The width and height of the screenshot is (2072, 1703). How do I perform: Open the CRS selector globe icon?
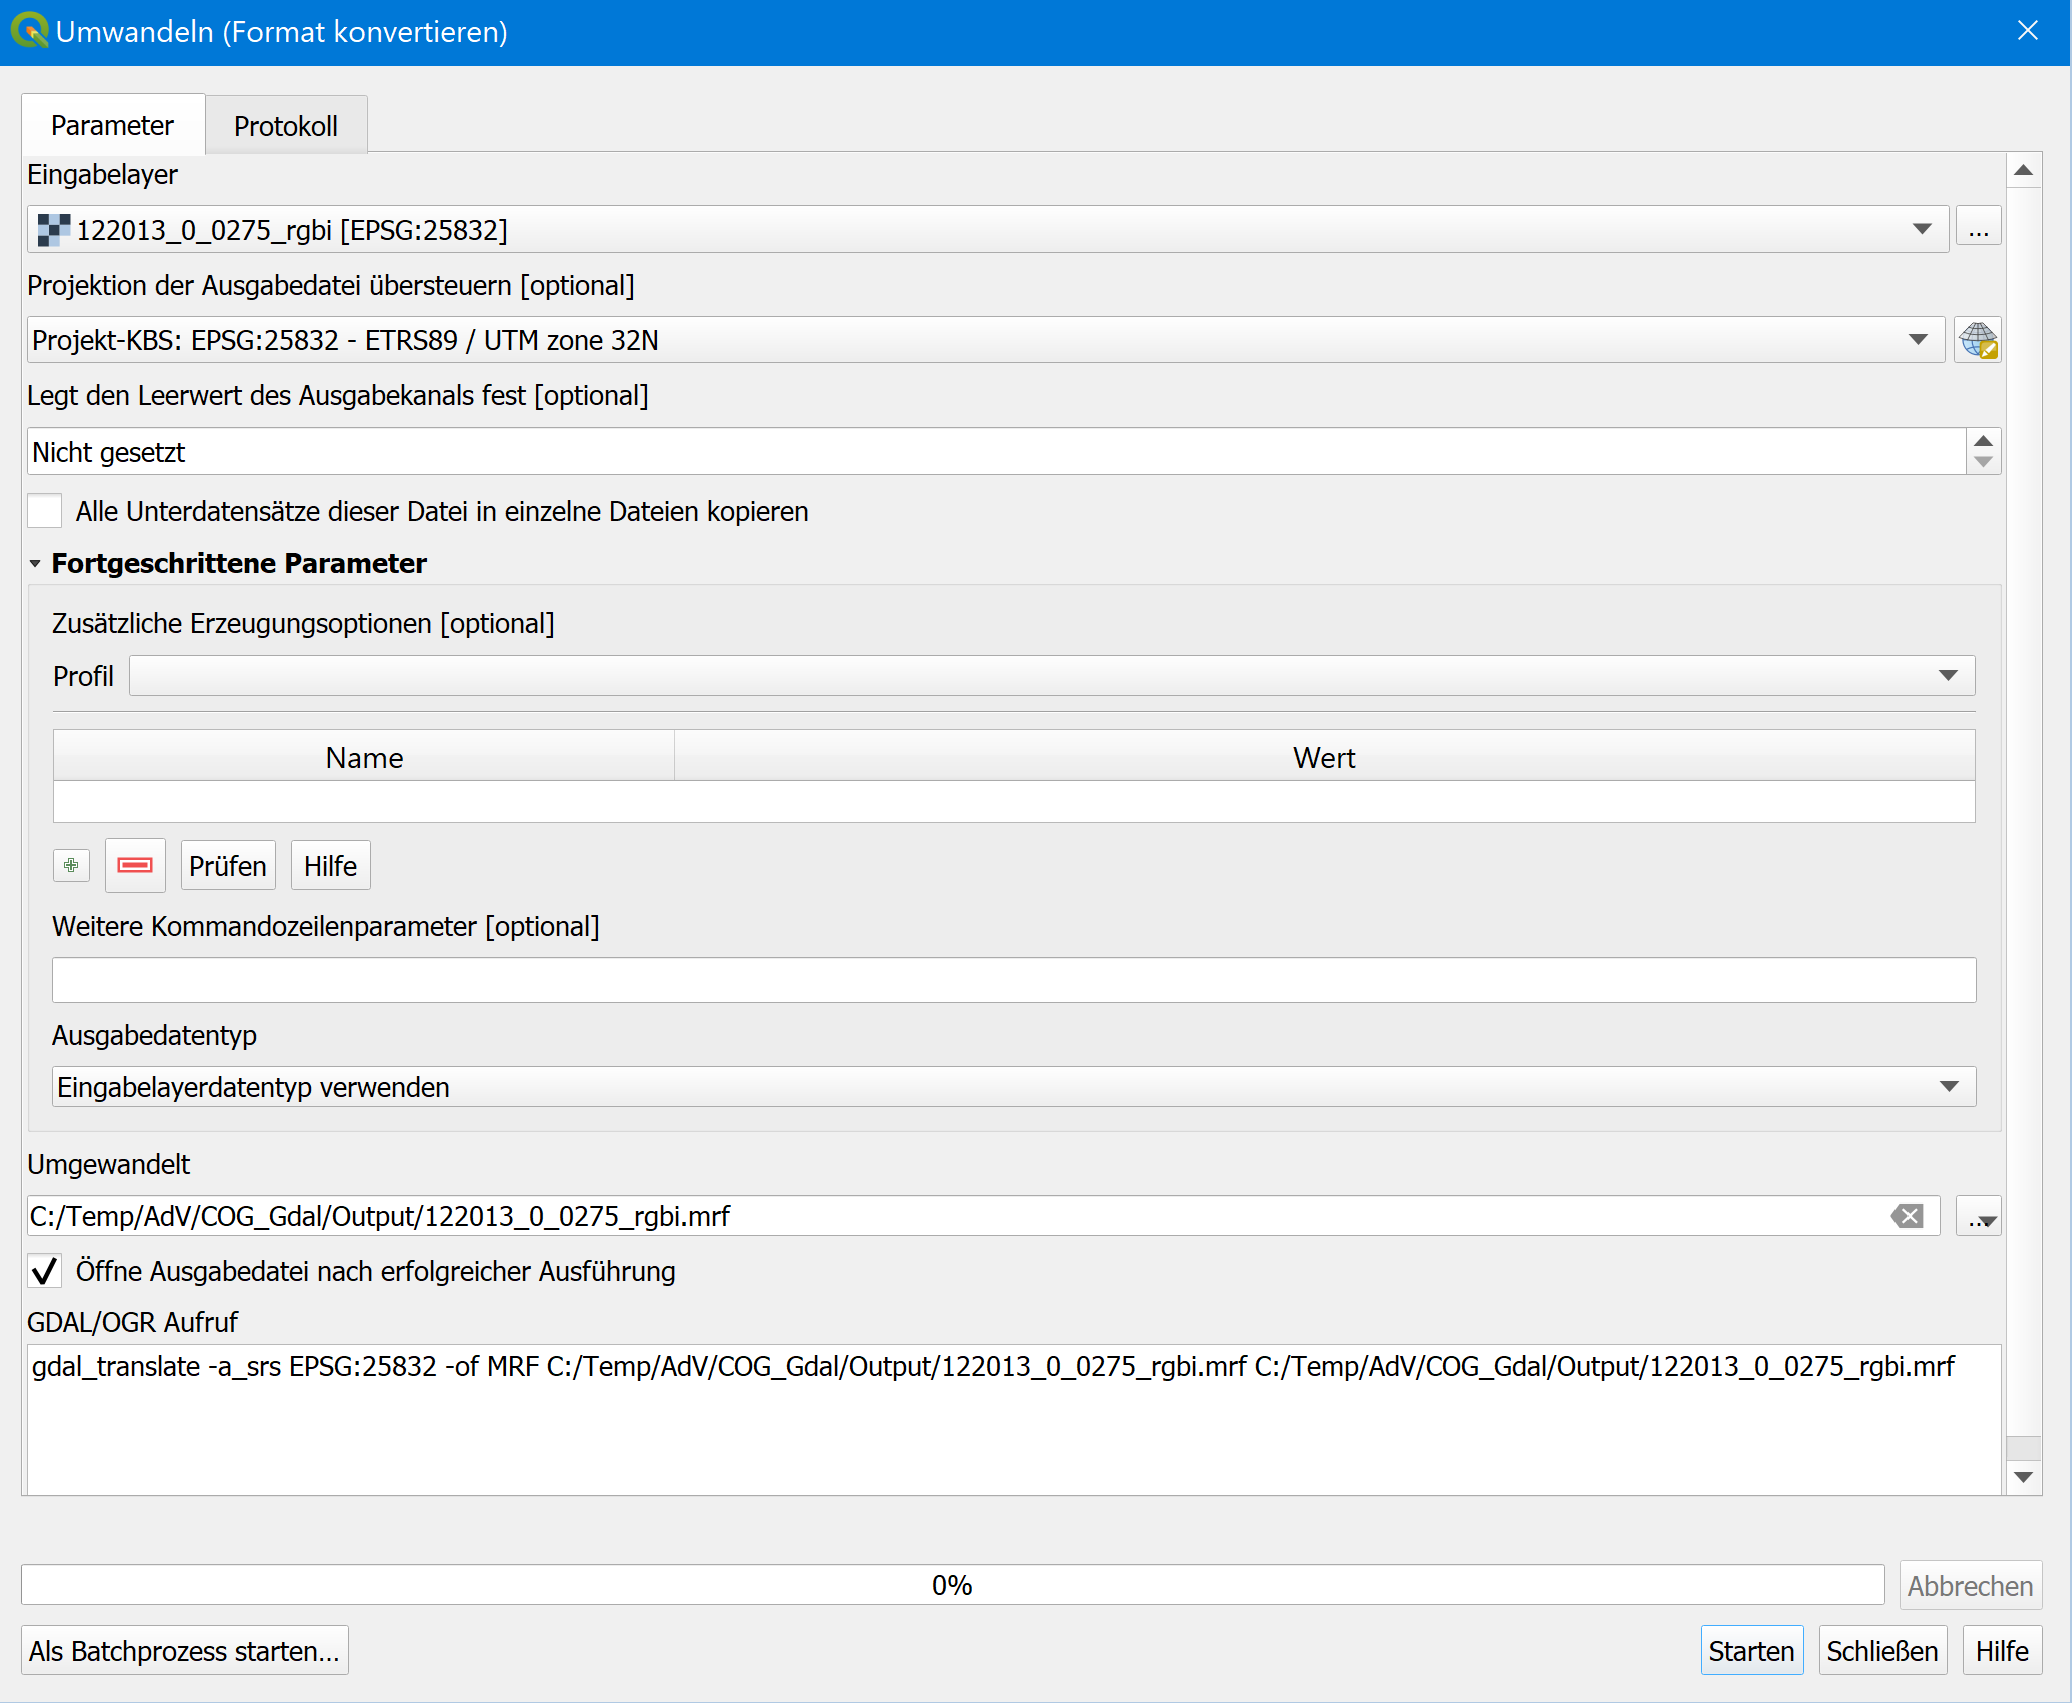(x=1977, y=339)
